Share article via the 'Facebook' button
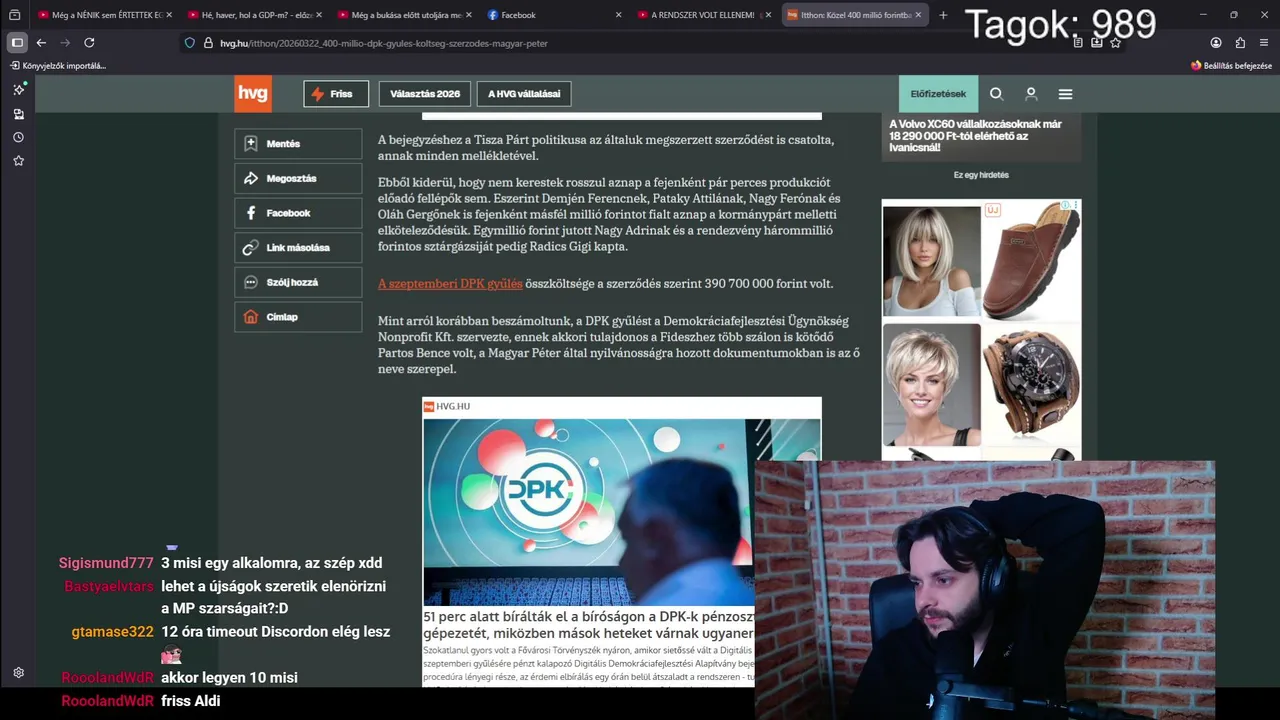Image resolution: width=1280 pixels, height=720 pixels. [298, 213]
